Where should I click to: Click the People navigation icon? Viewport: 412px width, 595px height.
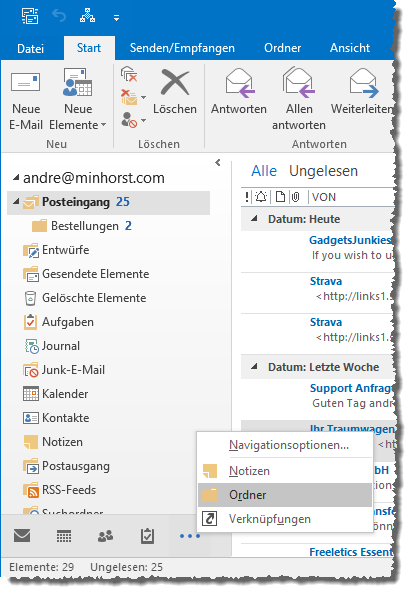point(105,536)
